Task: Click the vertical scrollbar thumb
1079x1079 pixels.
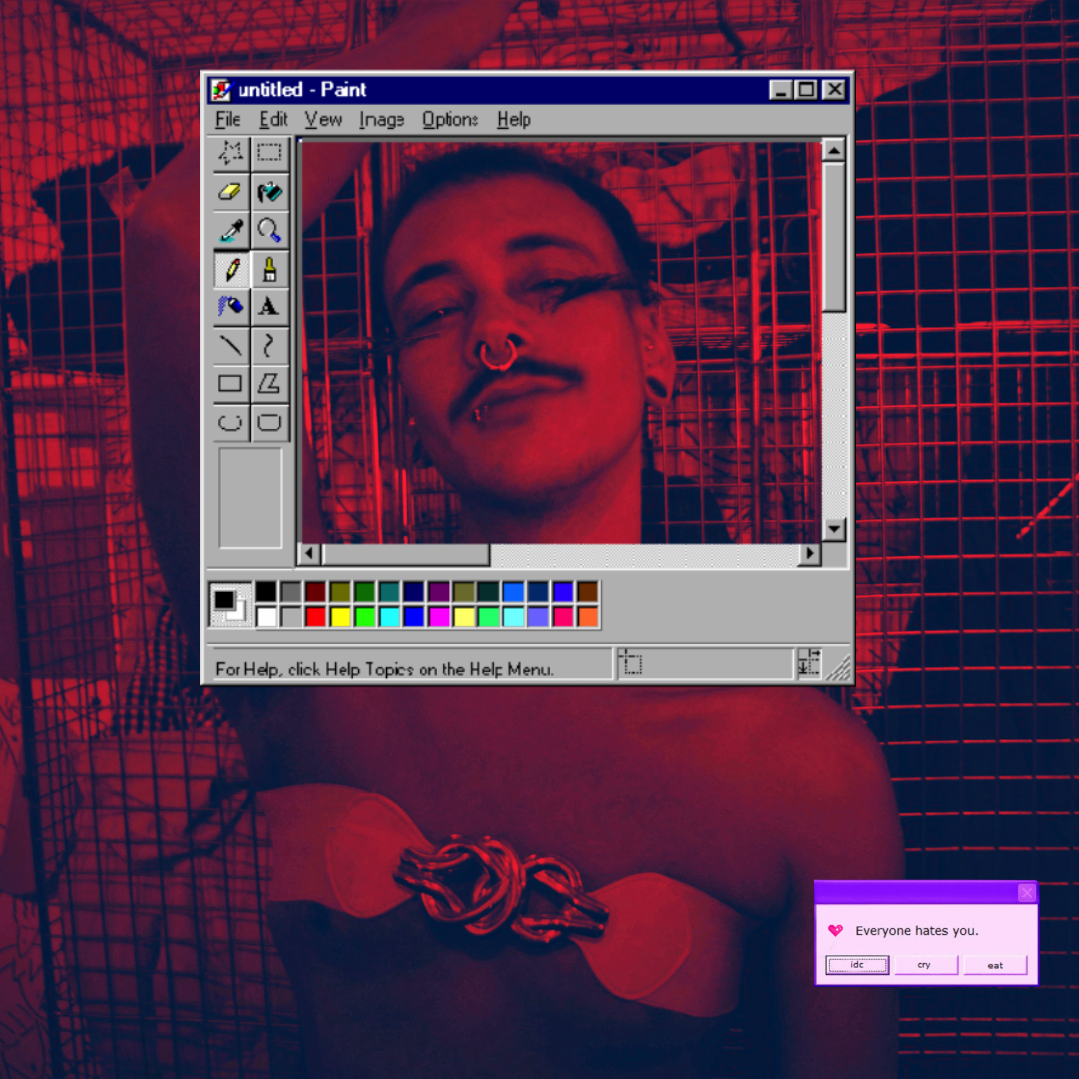Action: point(834,237)
